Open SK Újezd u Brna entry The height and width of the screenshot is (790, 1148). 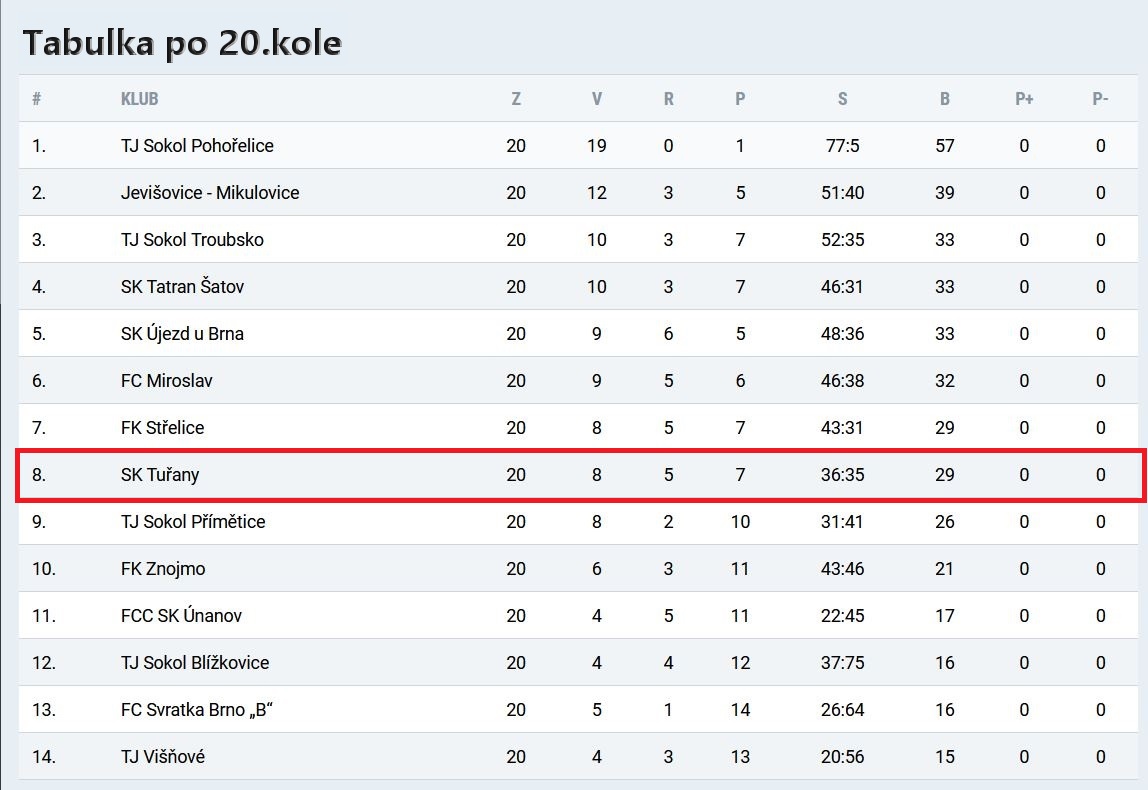point(182,333)
